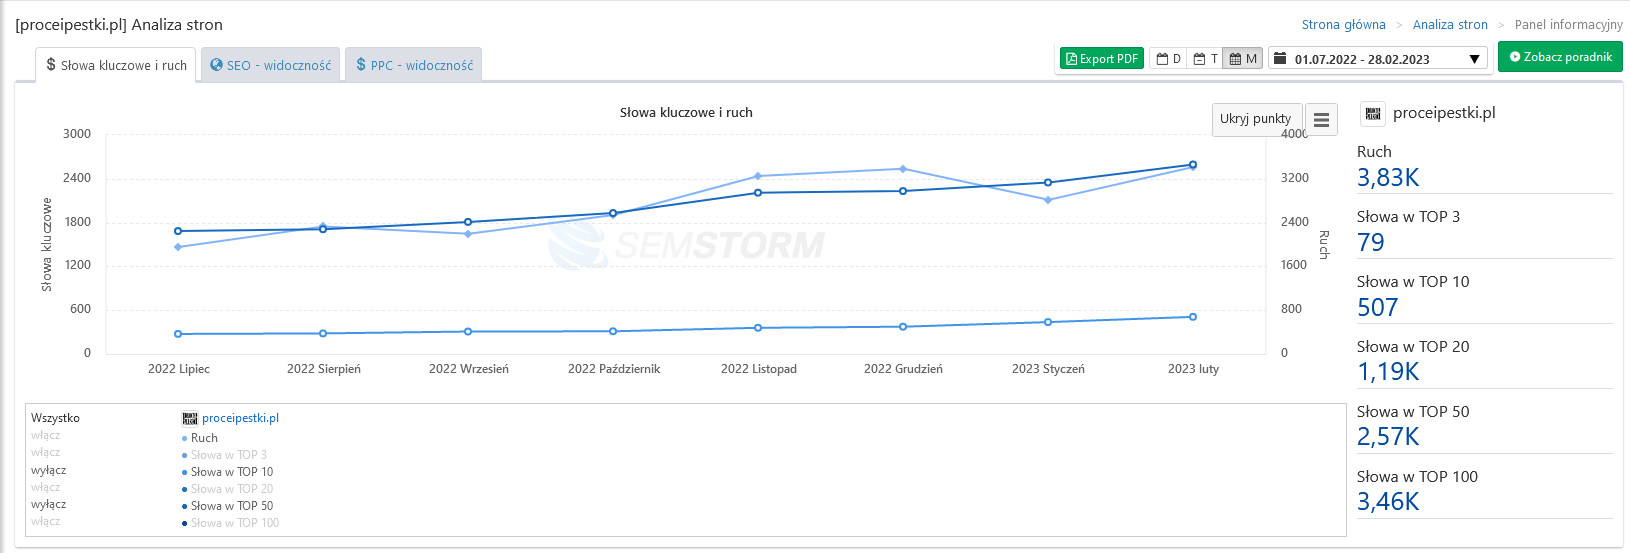Open the Zobacz poradnik guide

1560,57
